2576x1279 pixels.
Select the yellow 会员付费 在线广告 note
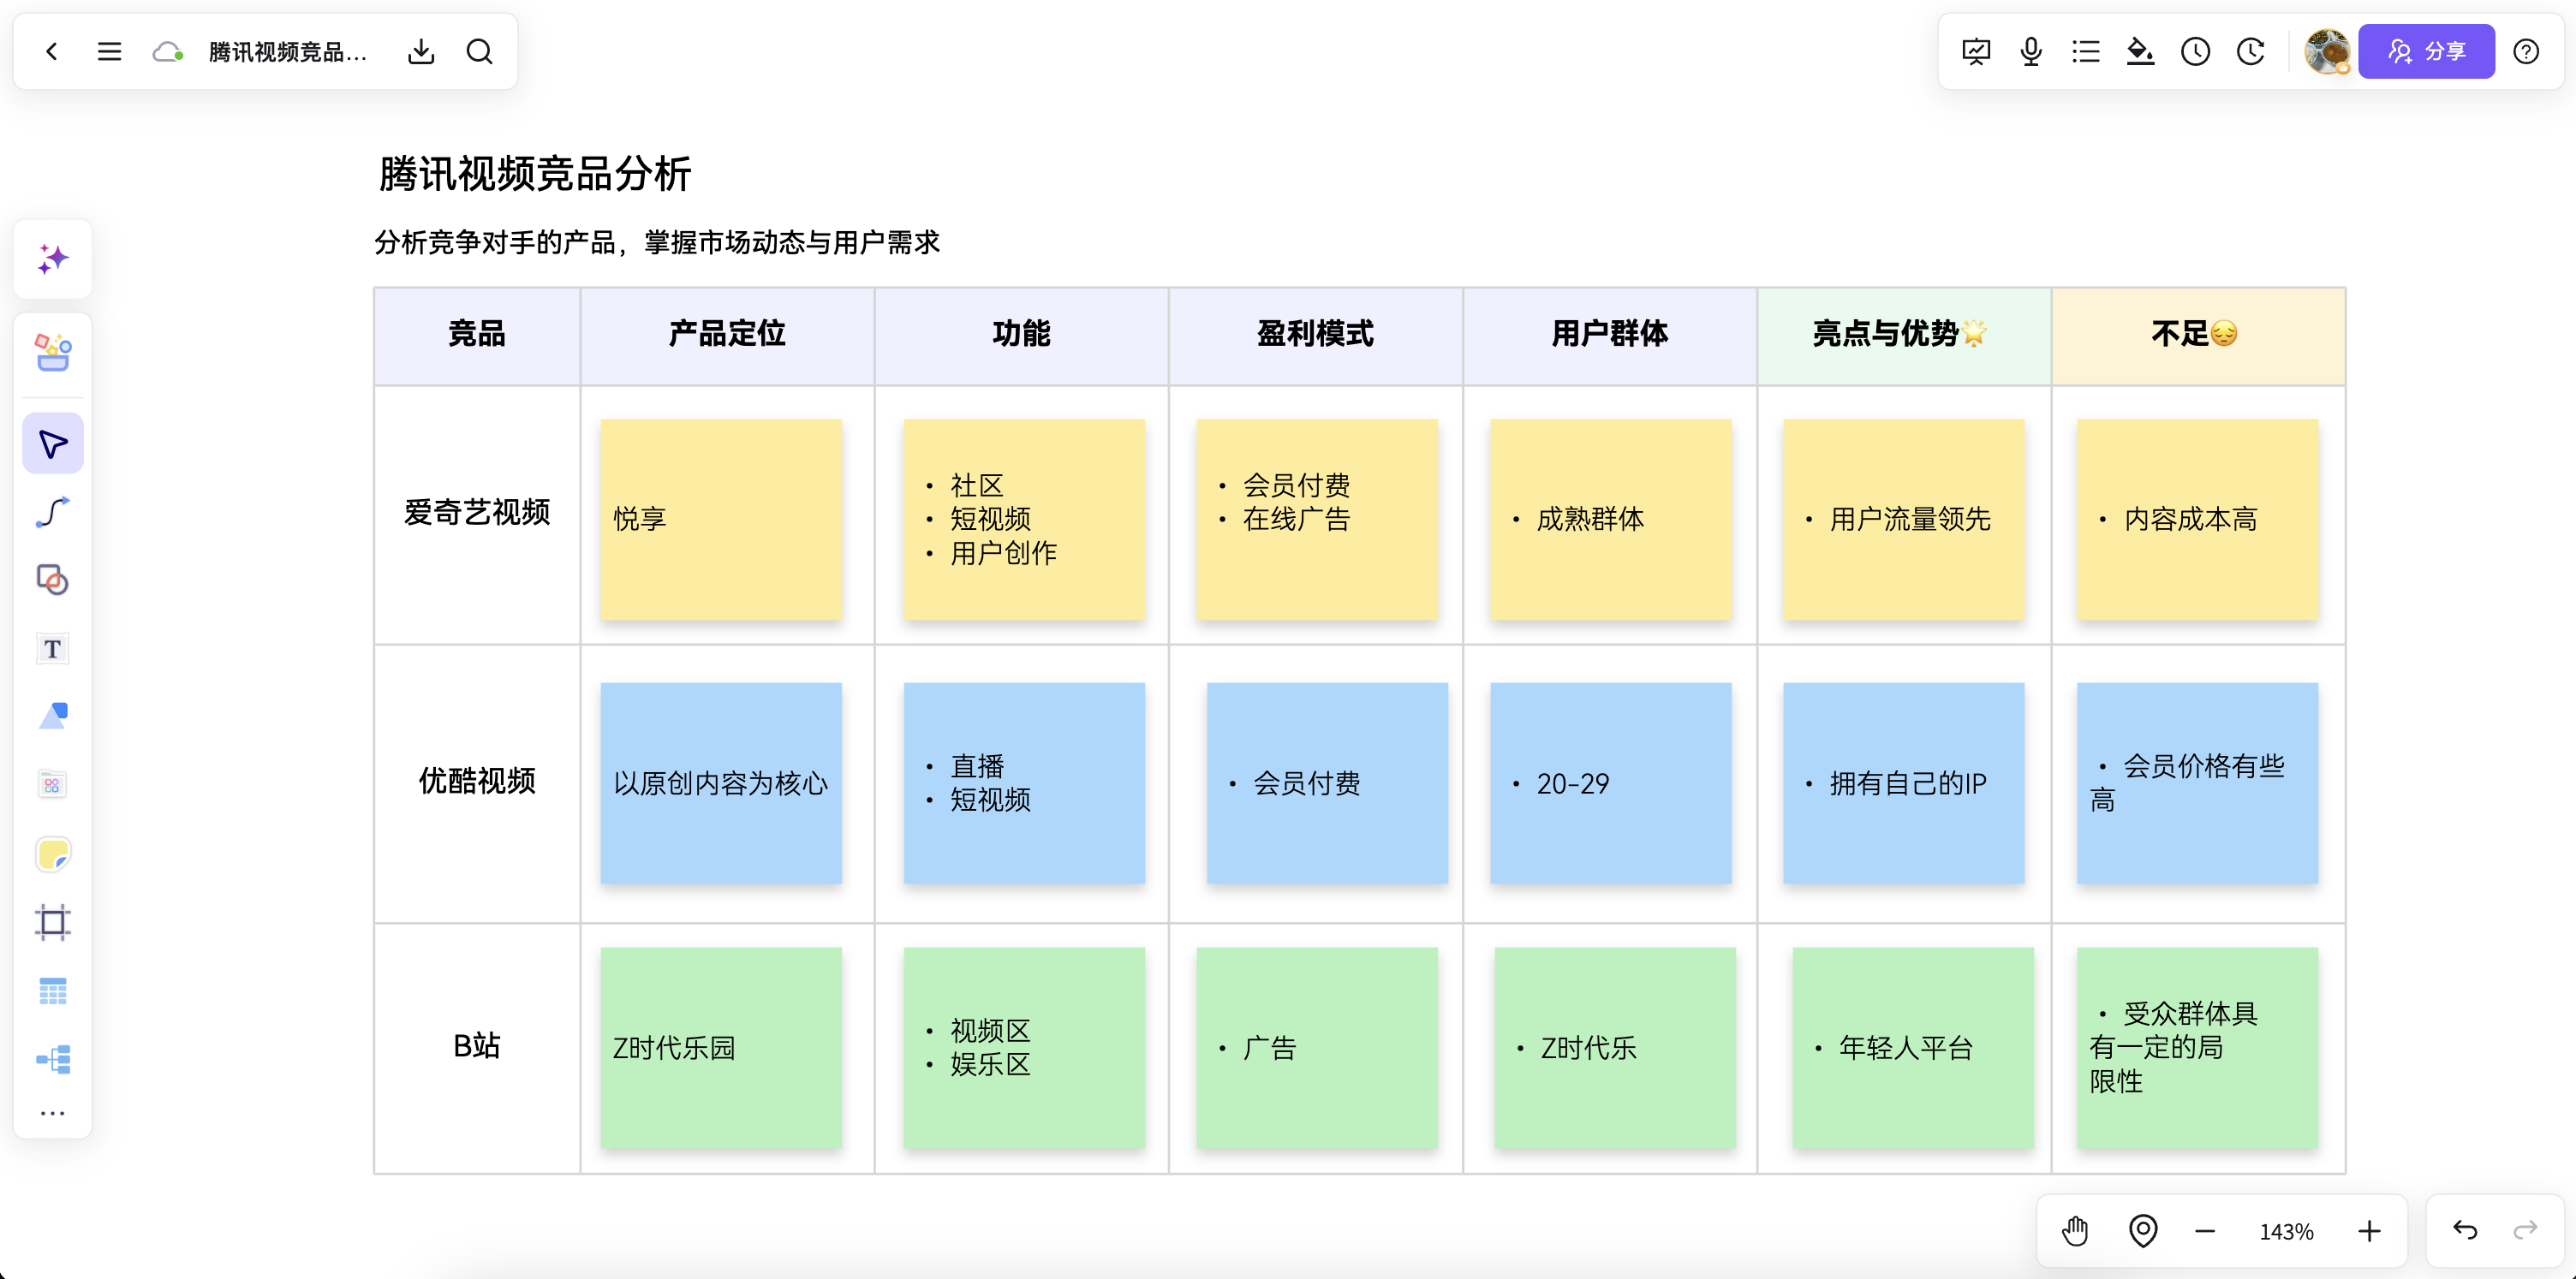pos(1317,519)
